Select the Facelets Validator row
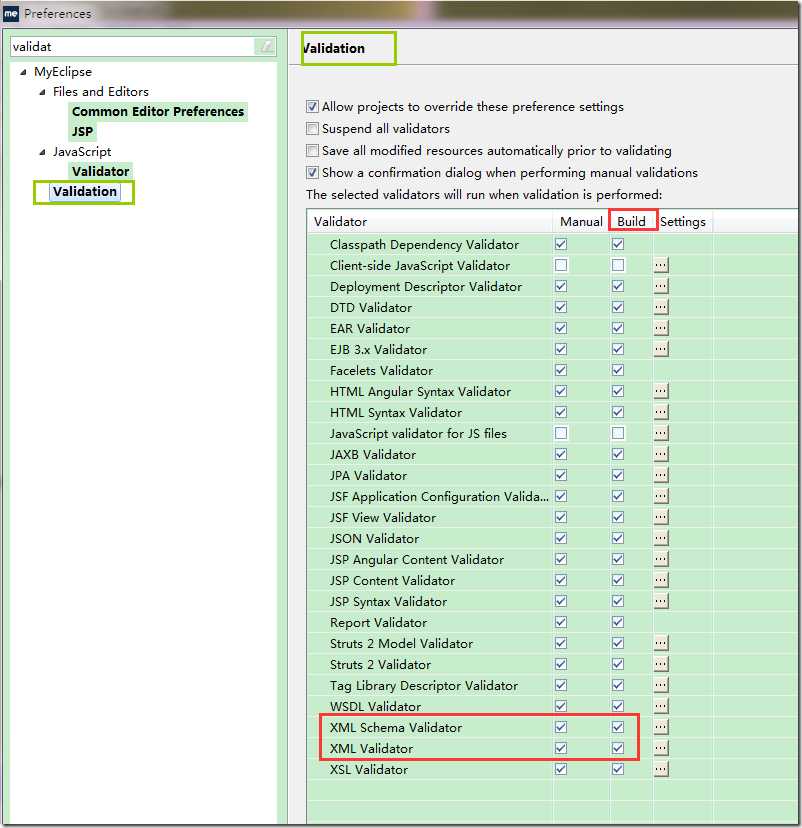This screenshot has width=802, height=828. click(x=552, y=370)
